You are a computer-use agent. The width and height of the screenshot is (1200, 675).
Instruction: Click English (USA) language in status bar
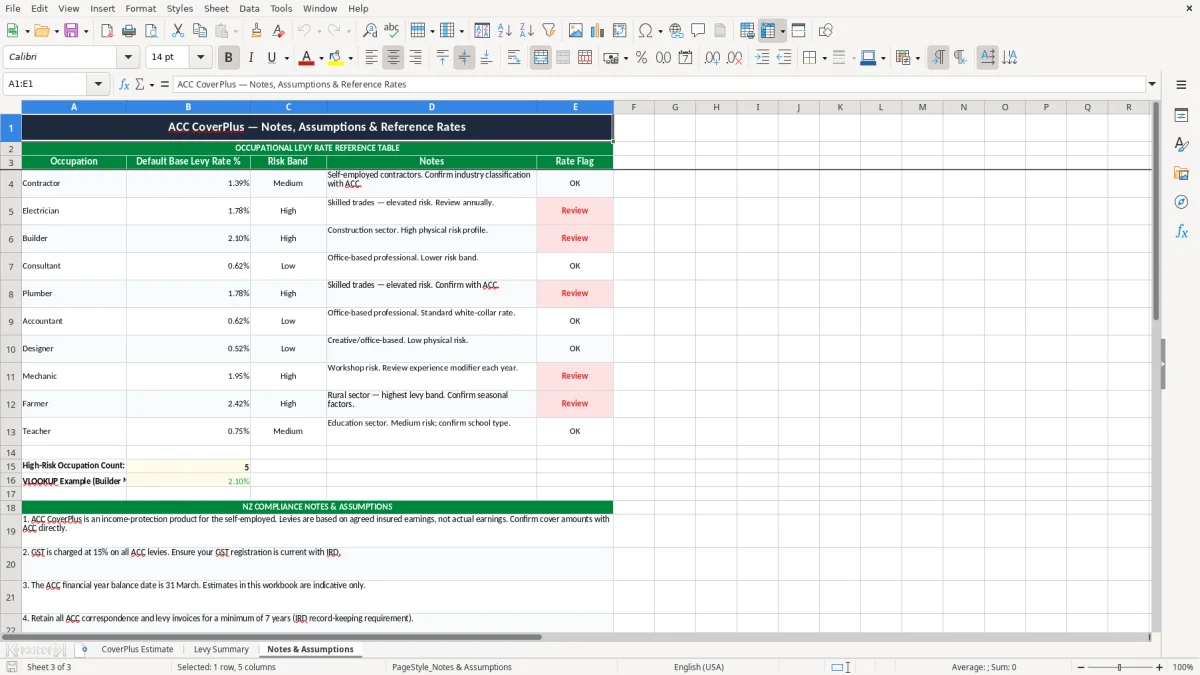click(698, 667)
